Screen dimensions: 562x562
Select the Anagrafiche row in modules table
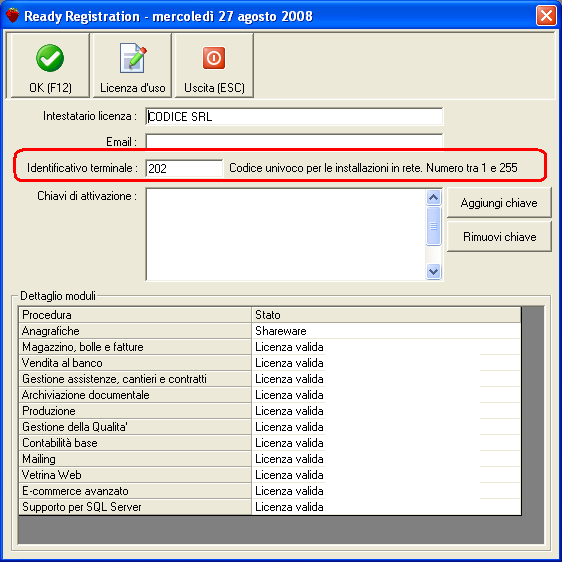coord(270,331)
